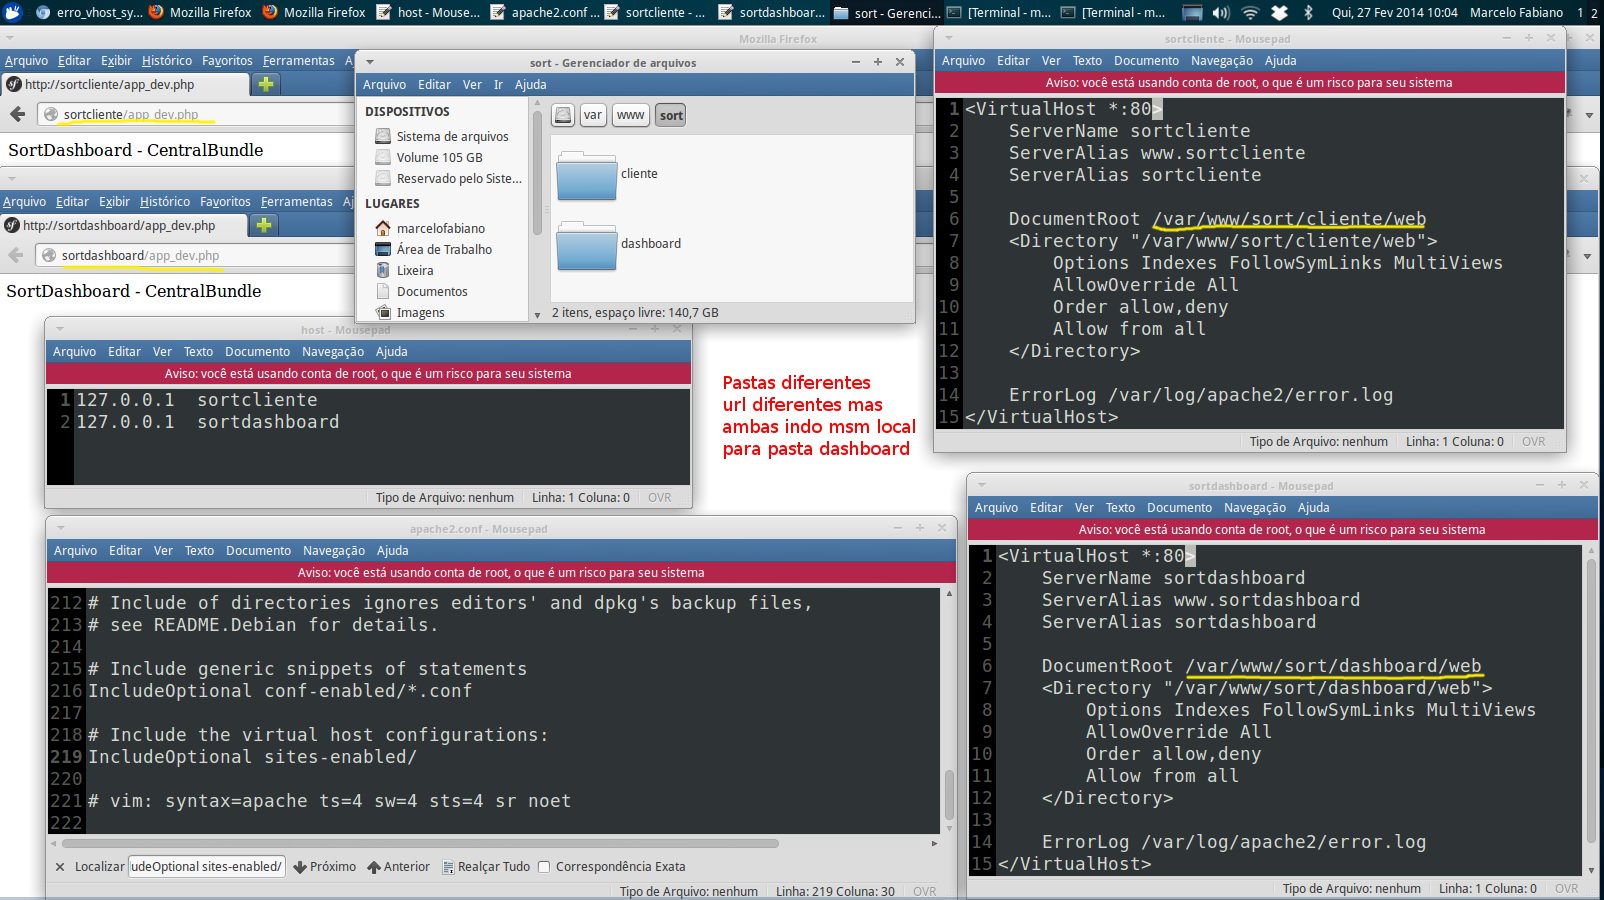The image size is (1604, 900).
Task: Add a new tab in the sortcliente Firefox window
Action: coord(266,84)
